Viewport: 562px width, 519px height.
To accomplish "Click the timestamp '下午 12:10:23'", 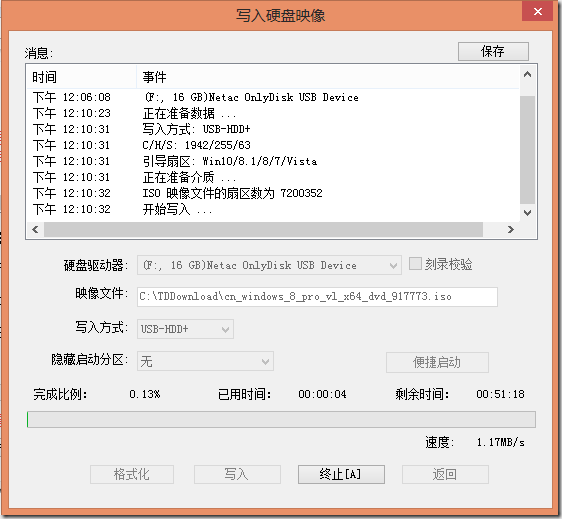I will [x=72, y=113].
